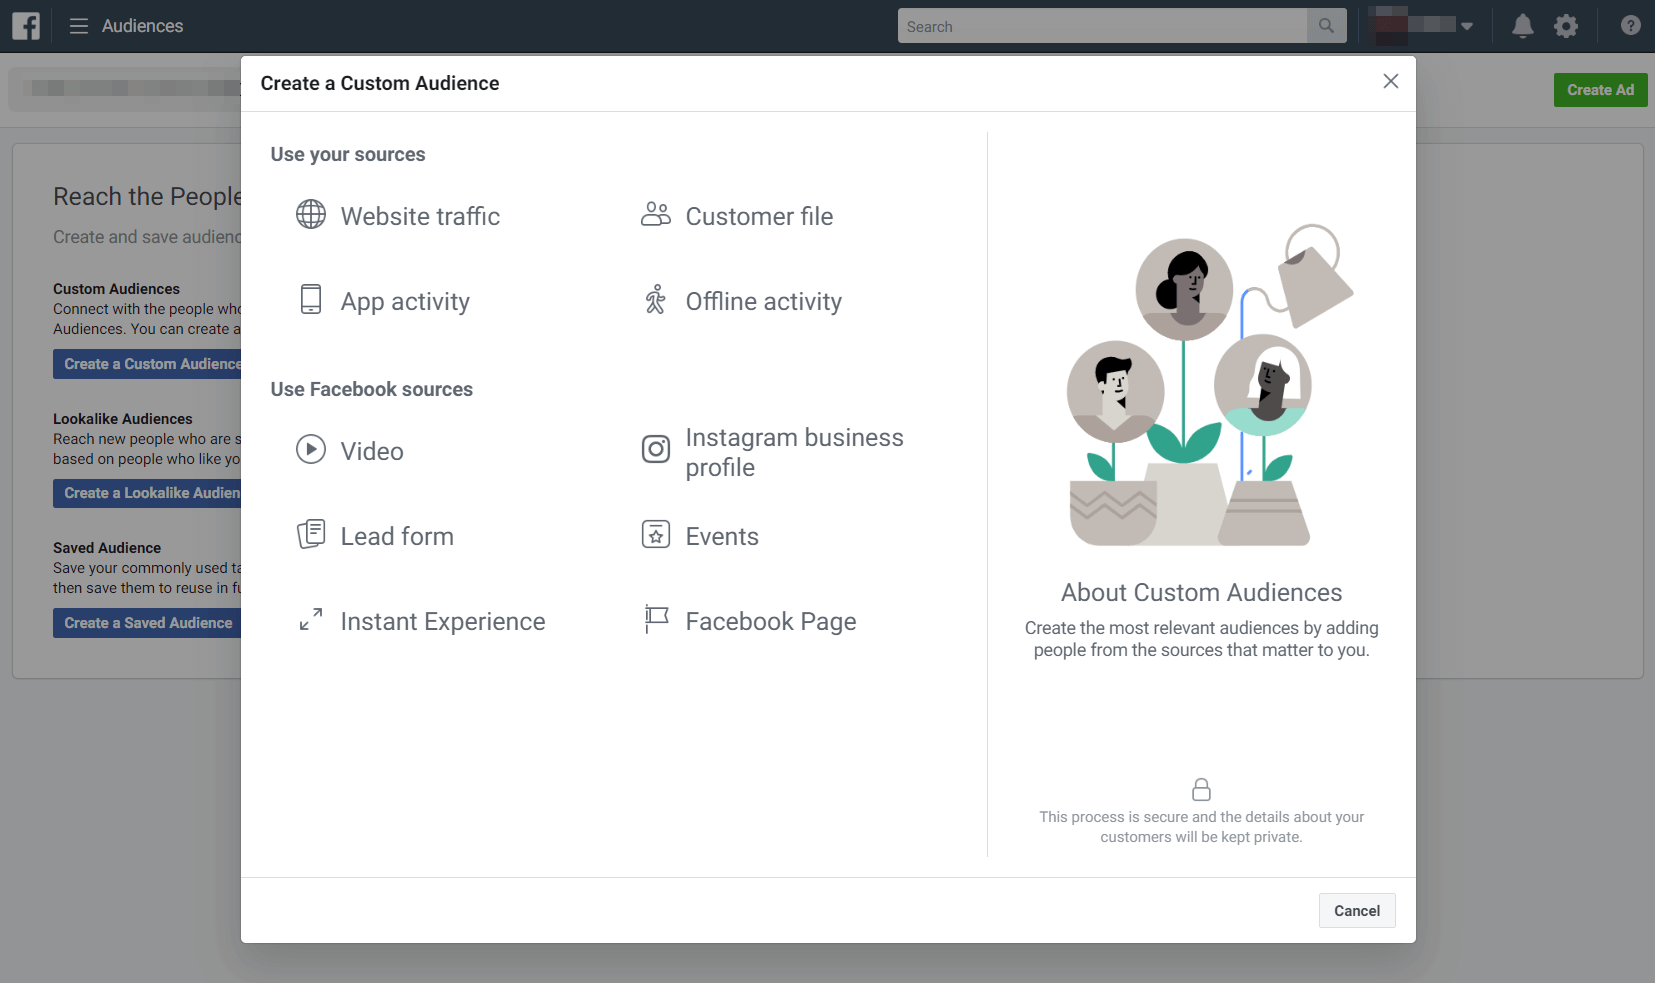
Task: Select the Events star icon
Action: point(656,534)
